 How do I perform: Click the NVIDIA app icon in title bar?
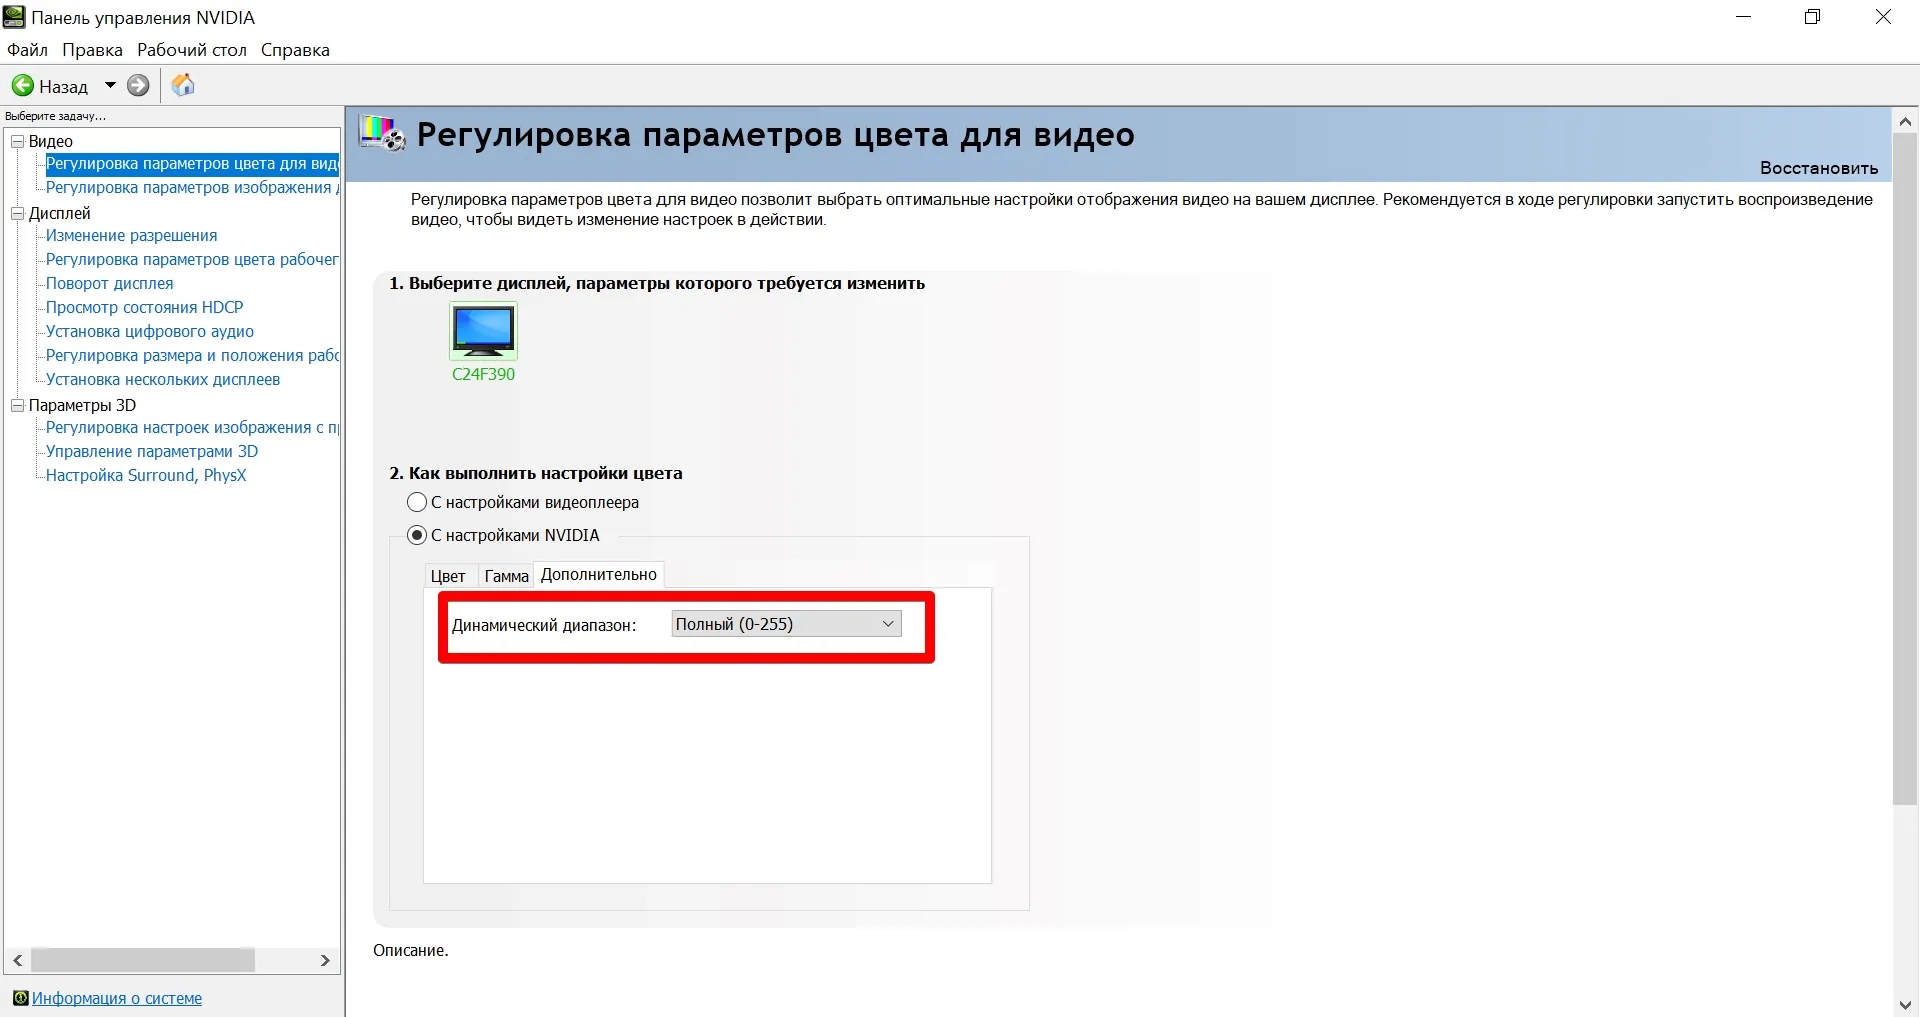click(x=14, y=17)
